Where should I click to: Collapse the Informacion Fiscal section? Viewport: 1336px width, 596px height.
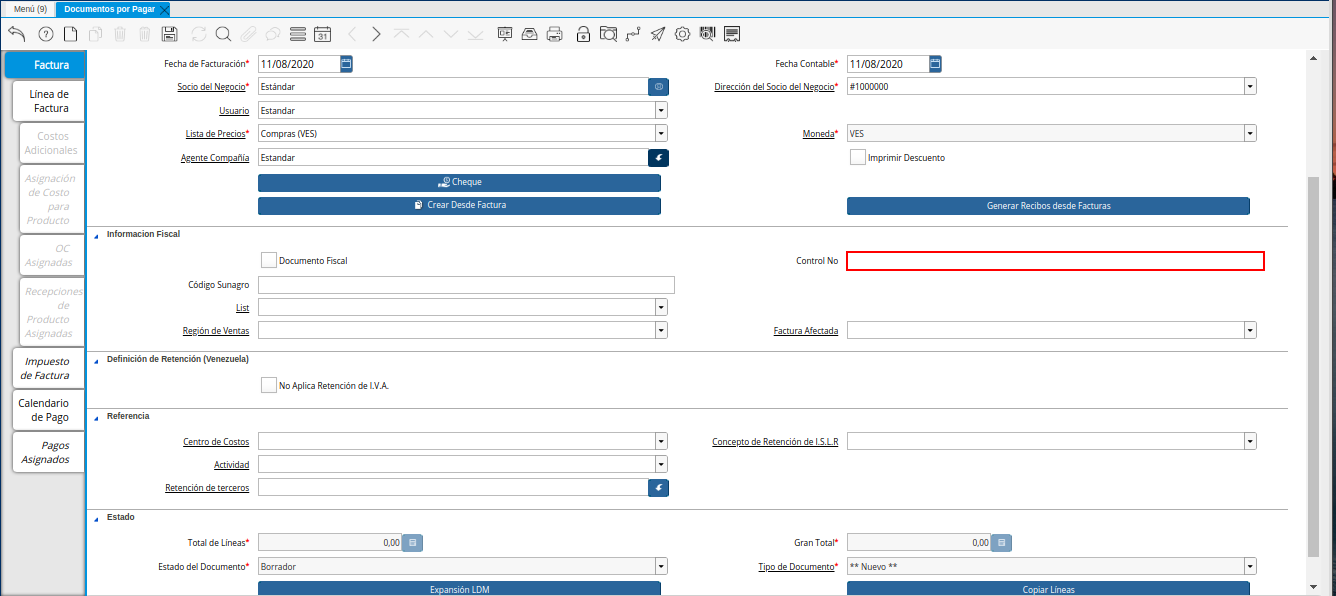97,234
